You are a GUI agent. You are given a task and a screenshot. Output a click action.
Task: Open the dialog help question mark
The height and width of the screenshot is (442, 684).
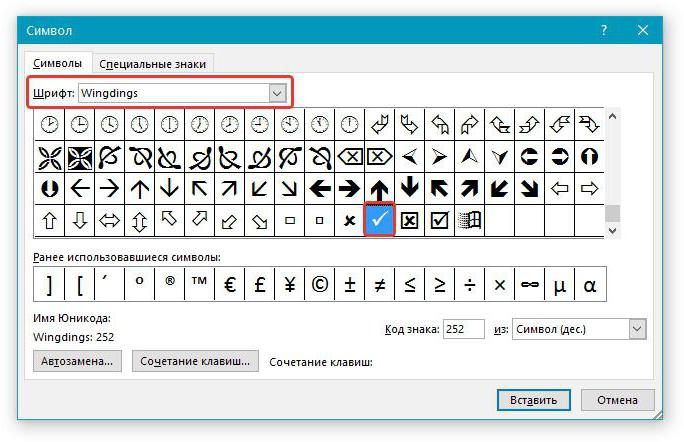[x=604, y=30]
